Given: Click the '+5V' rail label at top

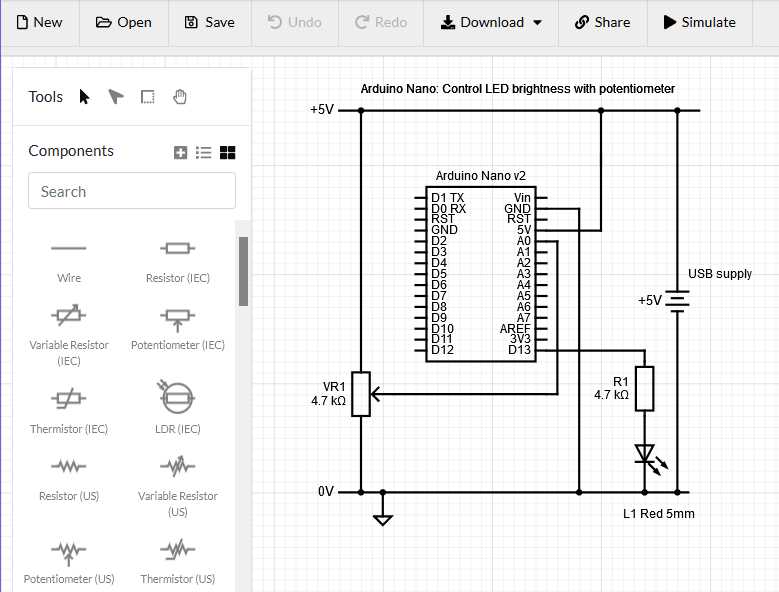Looking at the screenshot, I should (x=322, y=109).
